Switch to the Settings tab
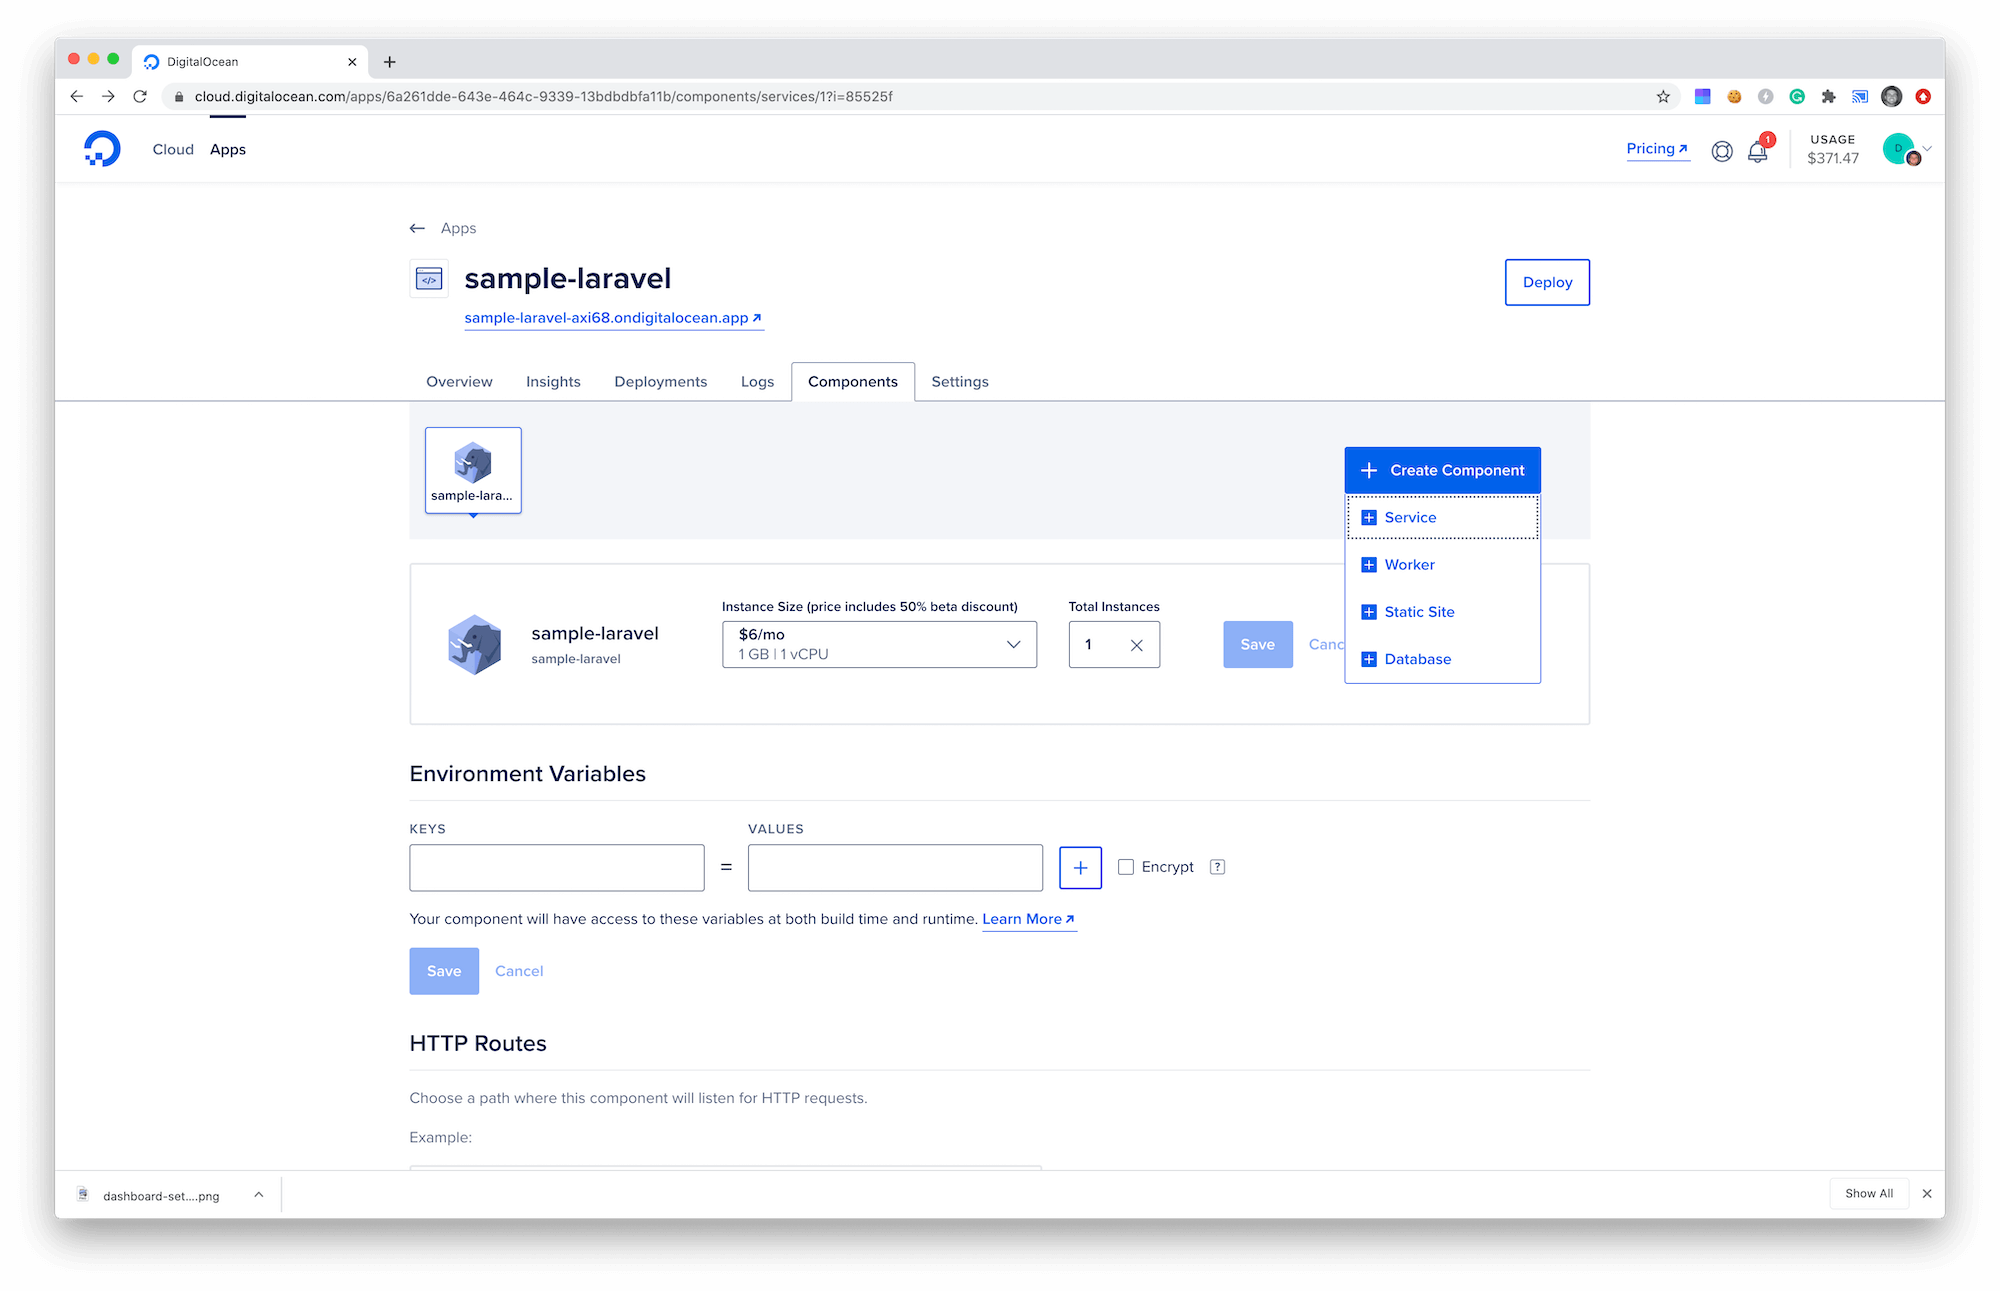2000x1291 pixels. point(960,382)
